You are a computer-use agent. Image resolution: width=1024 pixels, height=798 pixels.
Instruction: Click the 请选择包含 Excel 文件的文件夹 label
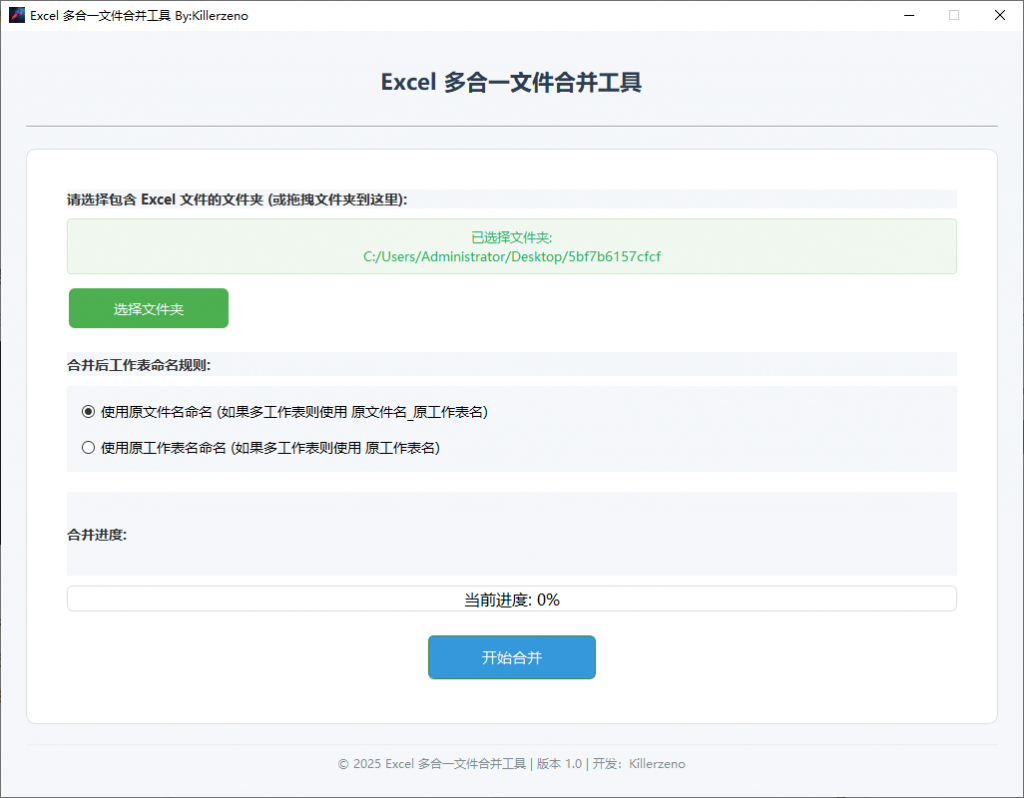(237, 199)
